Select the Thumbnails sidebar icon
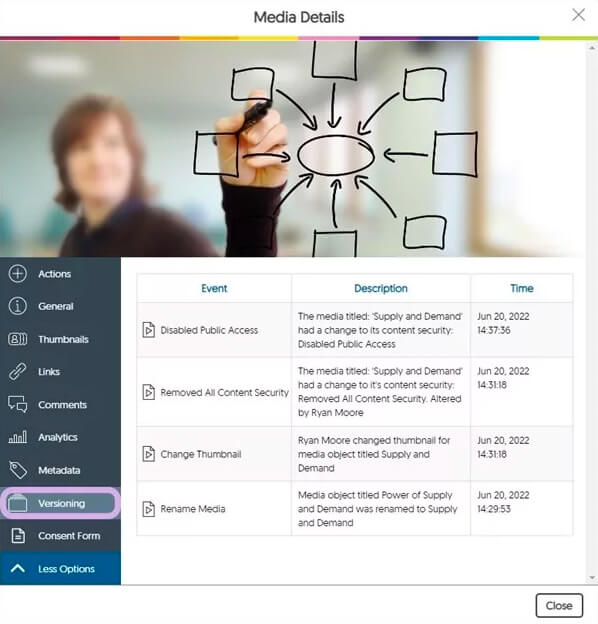The width and height of the screenshot is (598, 624). 18,339
